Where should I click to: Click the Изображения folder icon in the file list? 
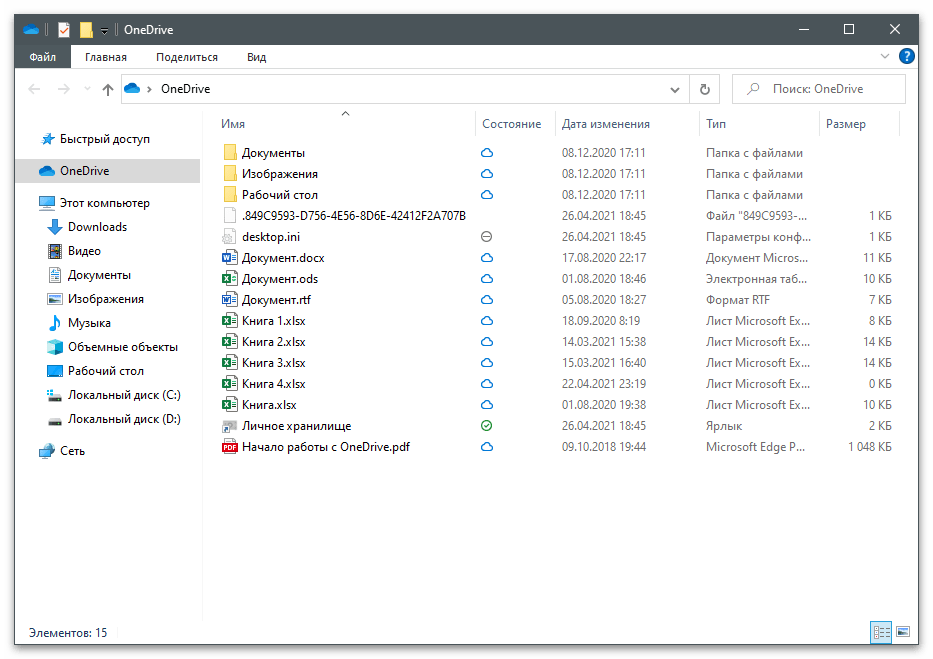[230, 174]
